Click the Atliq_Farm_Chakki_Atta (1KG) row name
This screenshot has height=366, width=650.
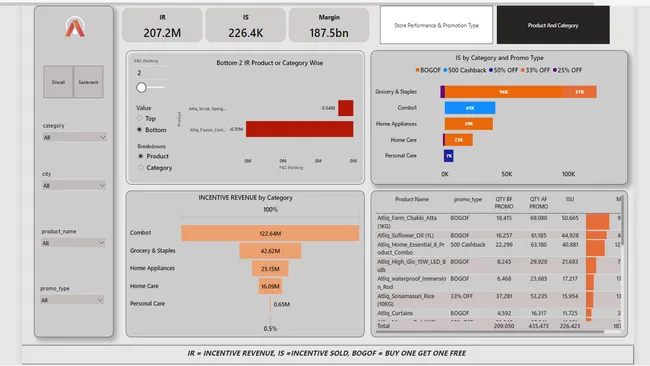coord(407,222)
